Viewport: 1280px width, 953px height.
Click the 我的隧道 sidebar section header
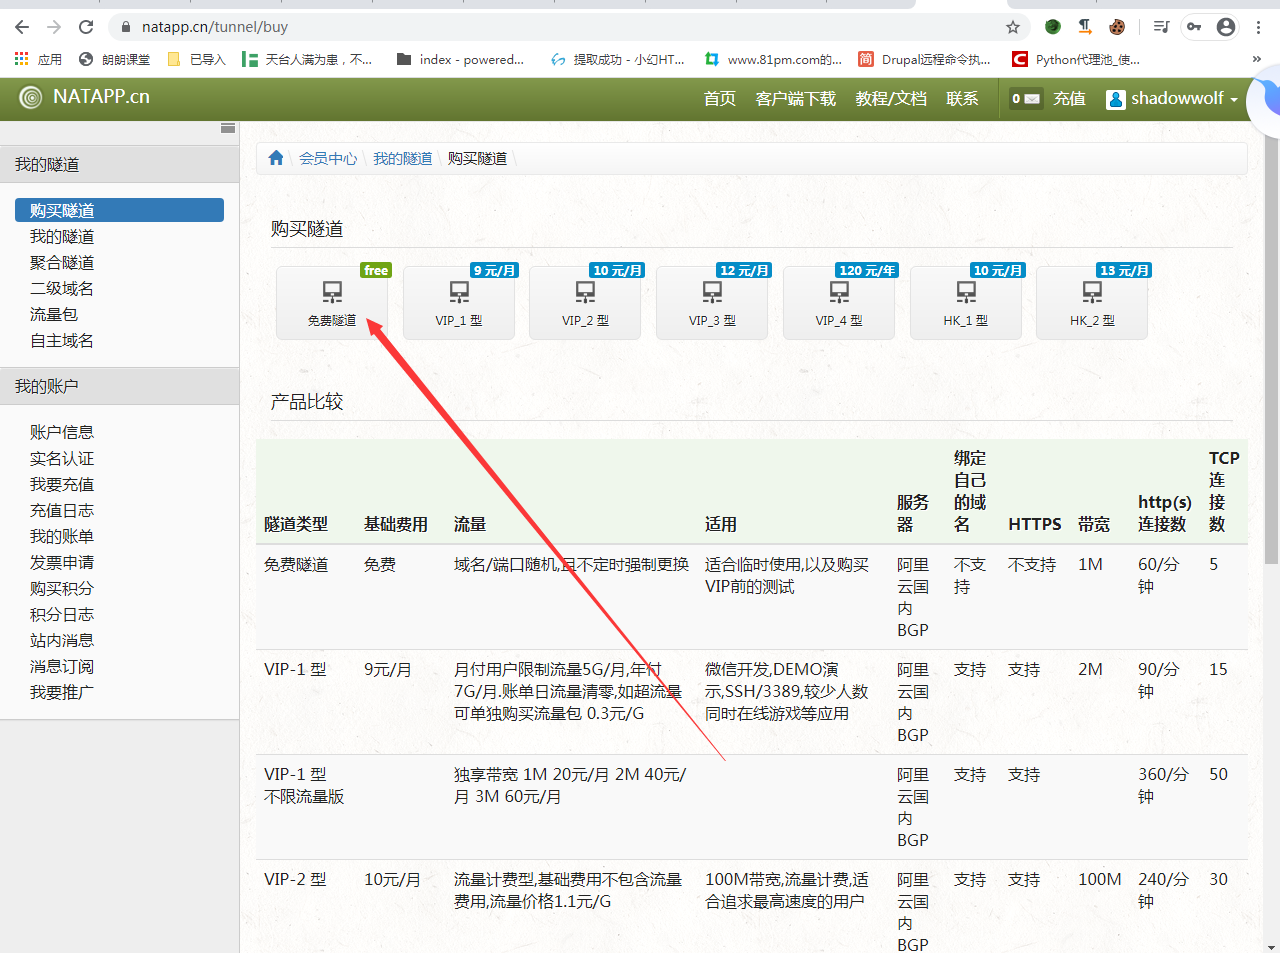pos(119,164)
